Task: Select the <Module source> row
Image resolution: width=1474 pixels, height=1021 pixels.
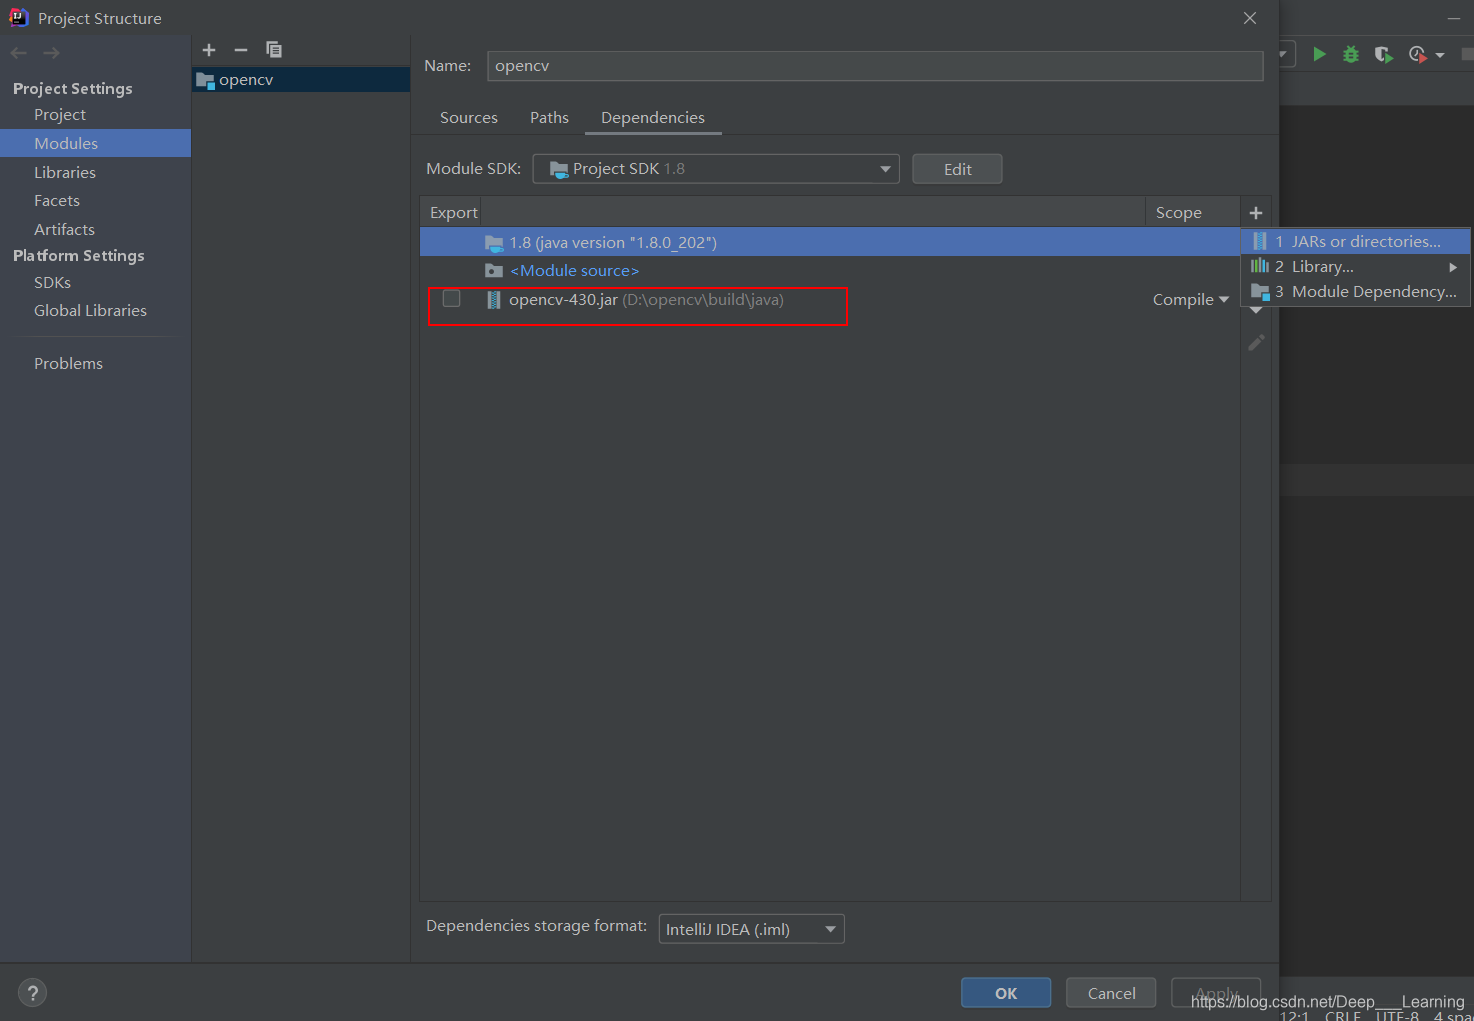Action: [x=830, y=271]
